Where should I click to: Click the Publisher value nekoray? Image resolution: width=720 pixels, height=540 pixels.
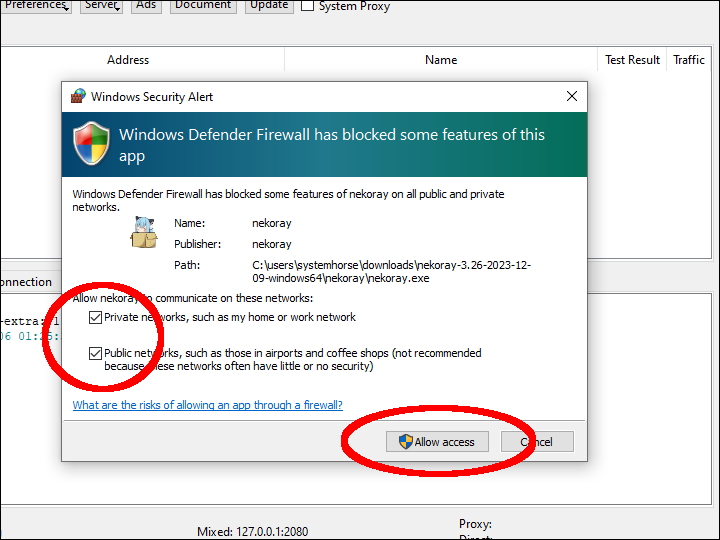click(x=272, y=244)
